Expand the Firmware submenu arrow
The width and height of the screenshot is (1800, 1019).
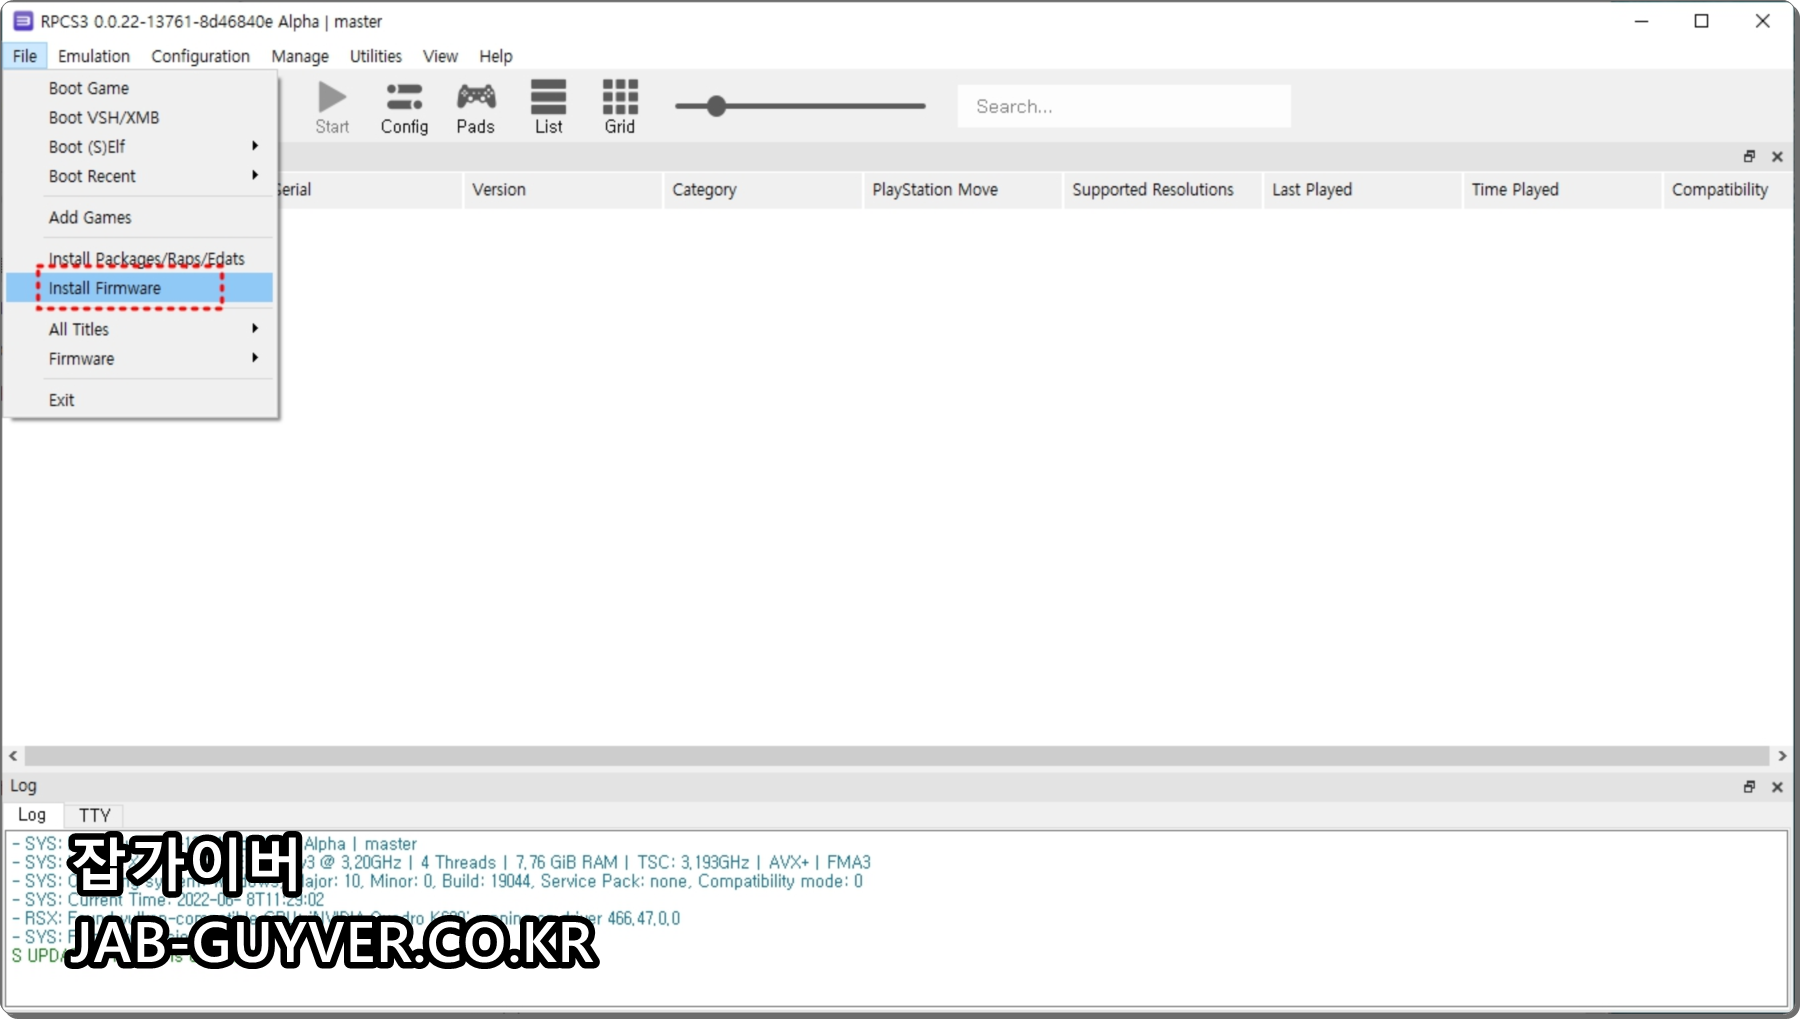[255, 358]
